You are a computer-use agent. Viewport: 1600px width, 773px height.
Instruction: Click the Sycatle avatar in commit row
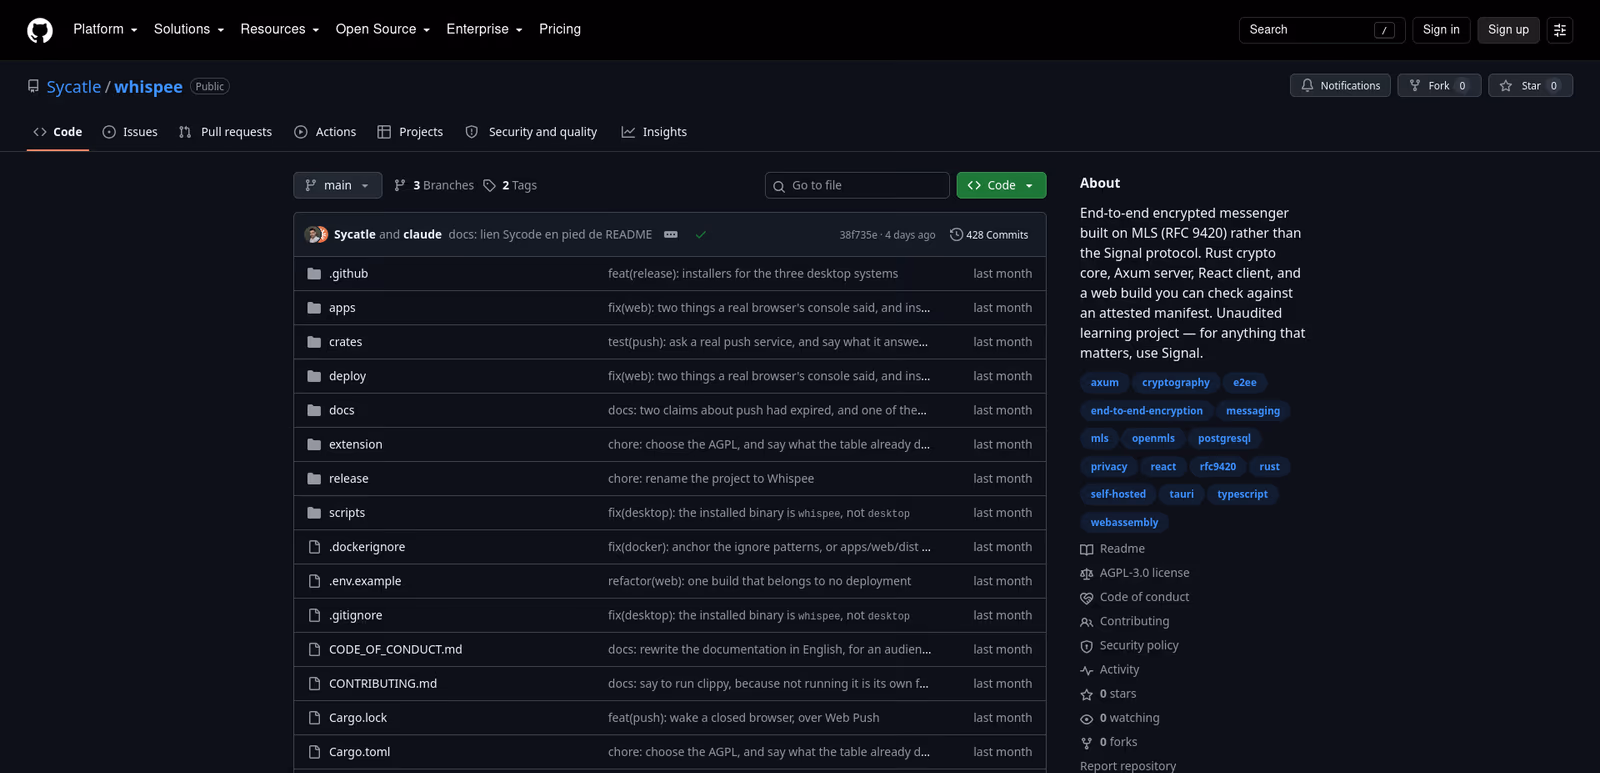[313, 235]
